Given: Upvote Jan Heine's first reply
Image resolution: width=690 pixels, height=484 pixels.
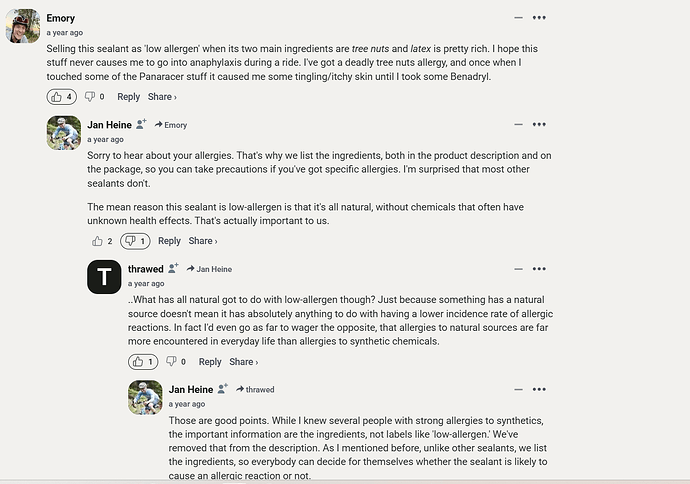Looking at the screenshot, I should 98,241.
